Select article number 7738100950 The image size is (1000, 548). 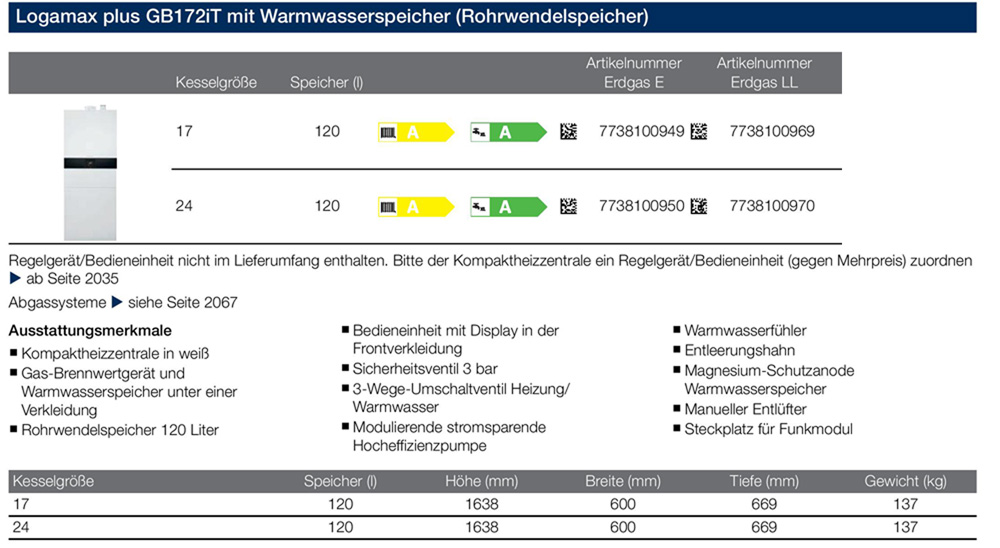[x=641, y=206]
